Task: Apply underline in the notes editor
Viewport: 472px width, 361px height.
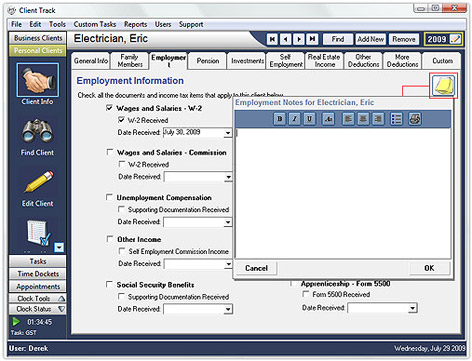Action: pos(309,119)
